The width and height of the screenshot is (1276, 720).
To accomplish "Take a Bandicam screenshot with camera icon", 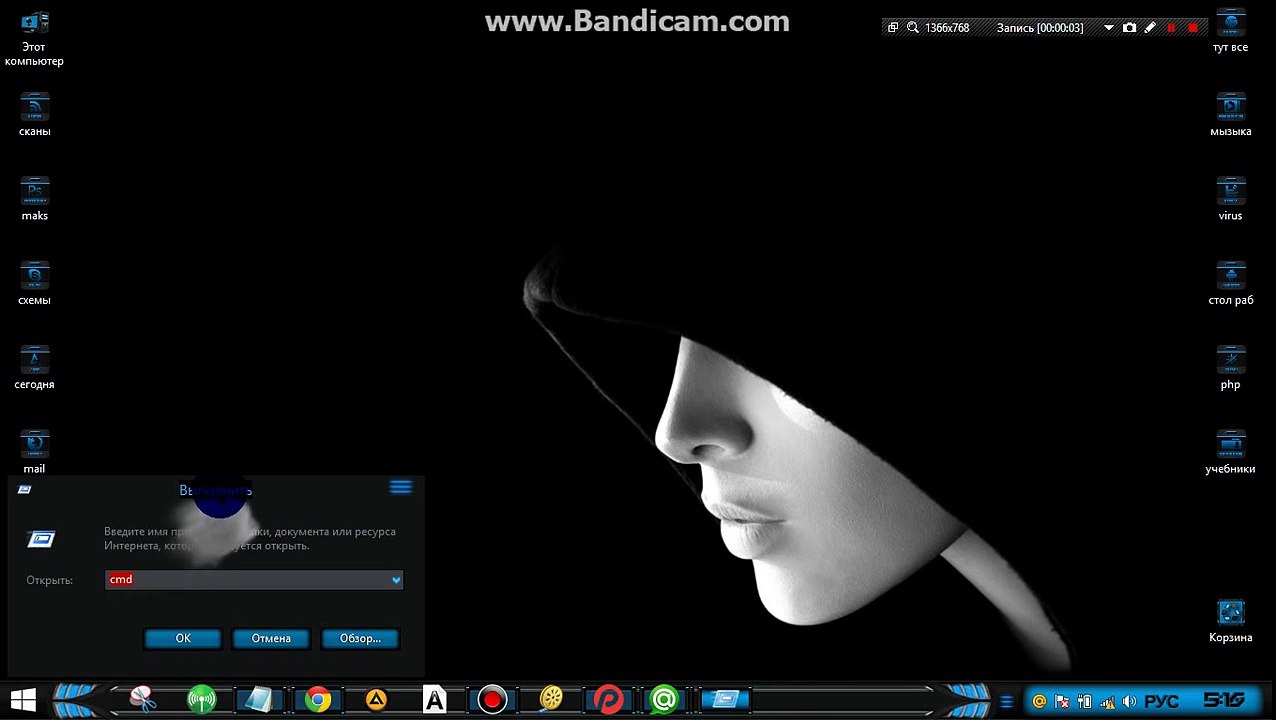I will coord(1129,28).
